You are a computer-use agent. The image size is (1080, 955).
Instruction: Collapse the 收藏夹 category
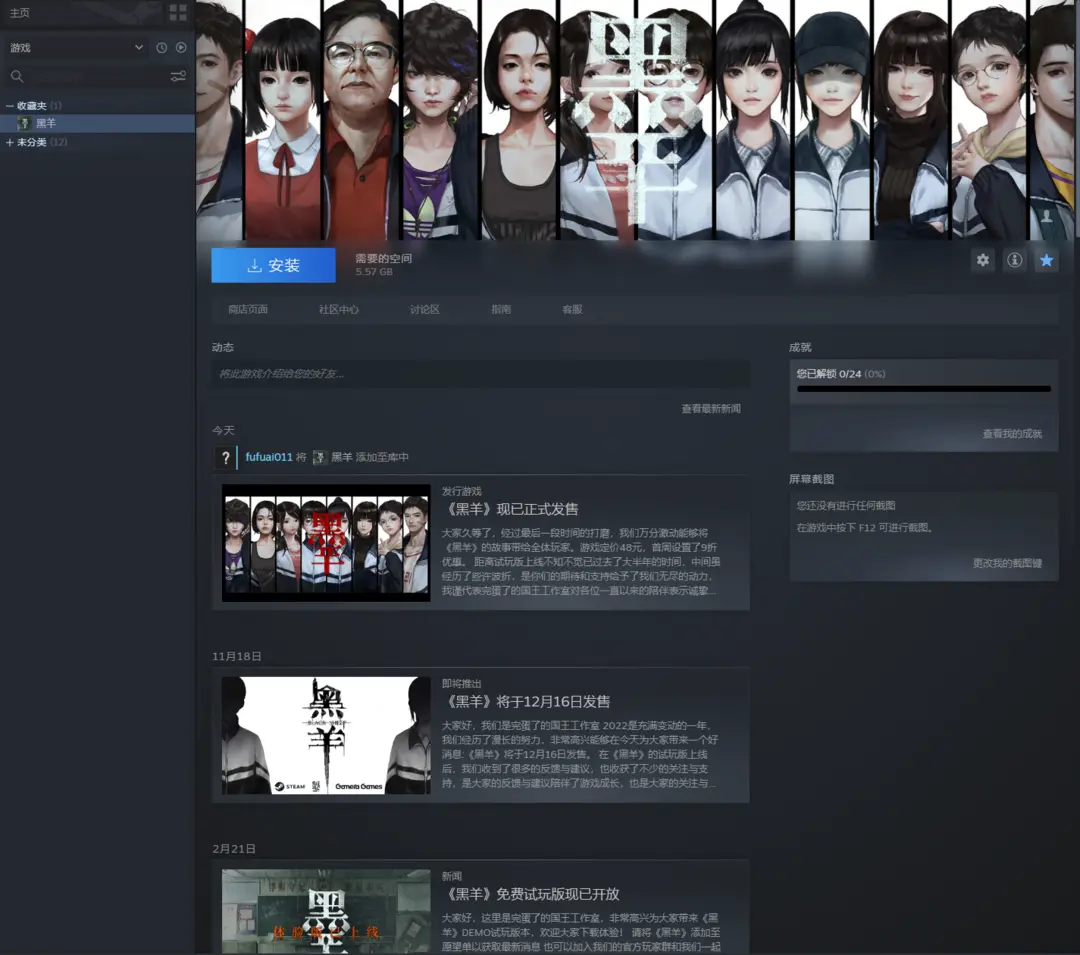point(10,105)
